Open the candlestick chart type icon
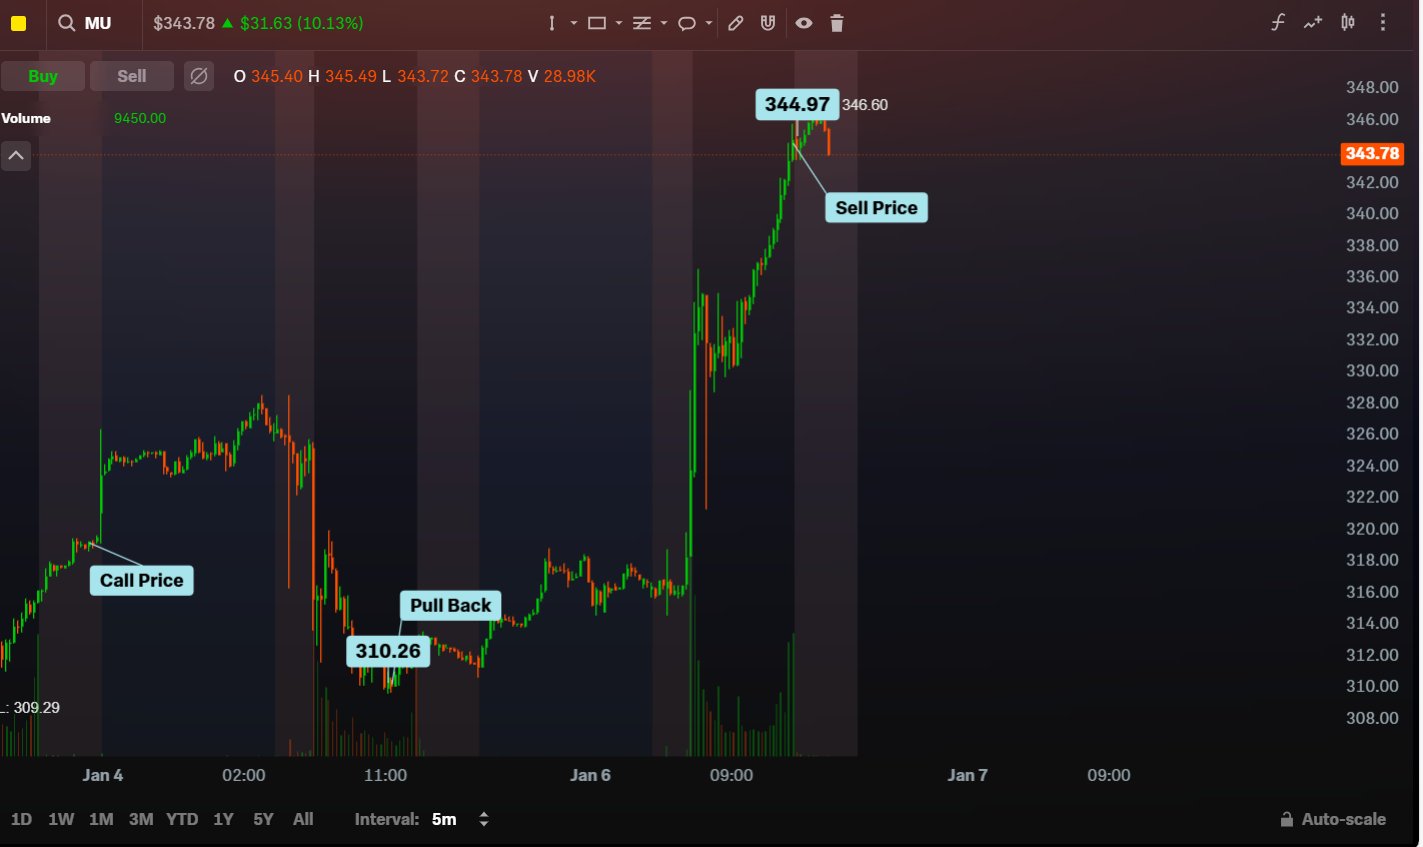The height and width of the screenshot is (847, 1423). pyautogui.click(x=1348, y=22)
